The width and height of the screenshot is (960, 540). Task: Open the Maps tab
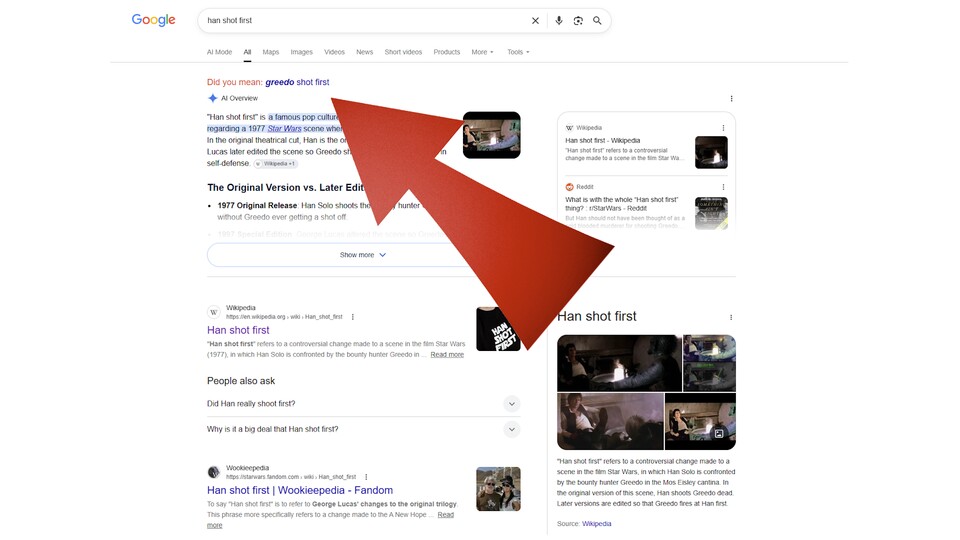point(271,52)
